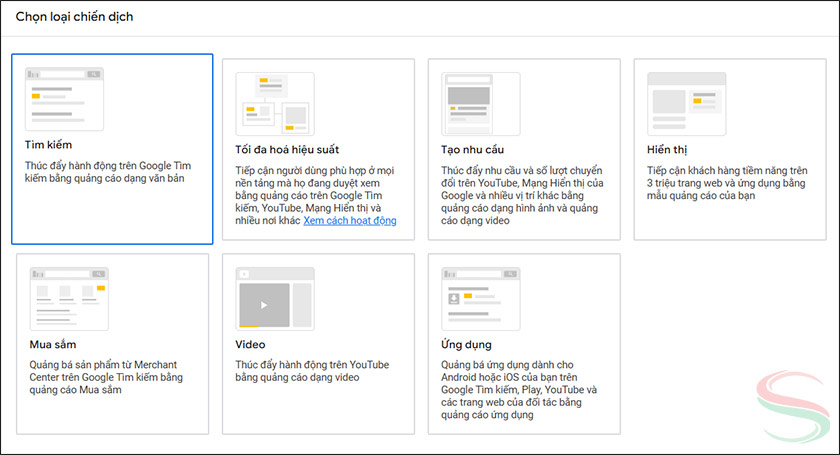Click description 'Thúc đẩy hành động trên YouTube'
This screenshot has height=455, width=840.
312,371
